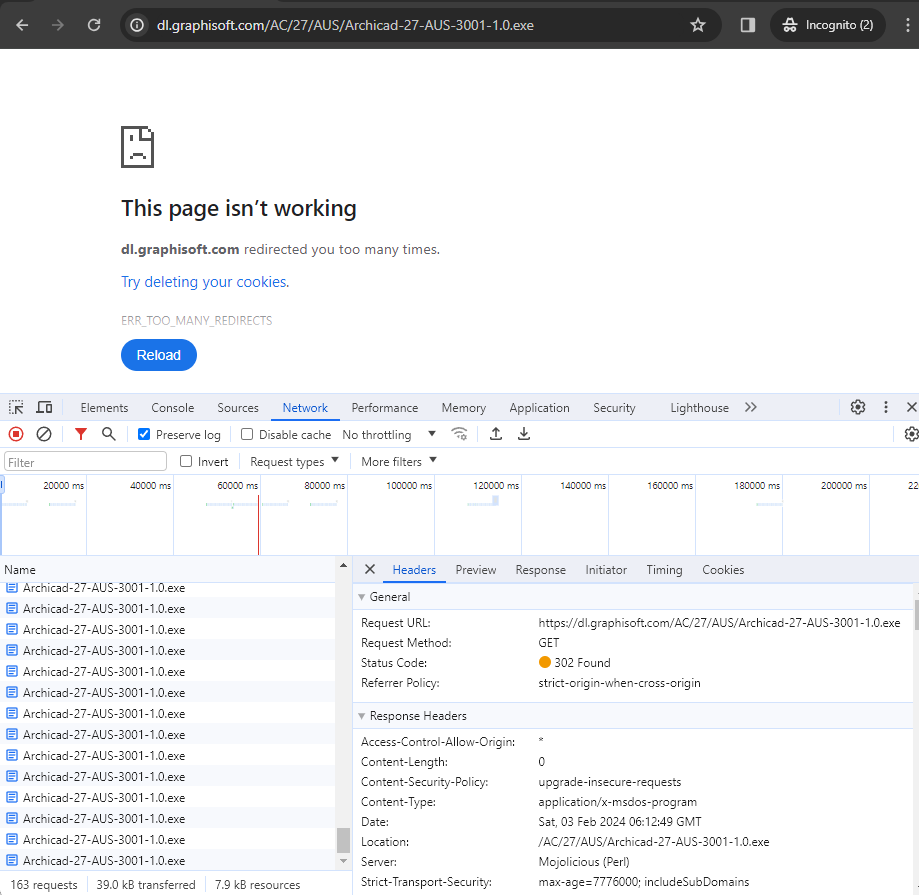Open the Memory tab
The width and height of the screenshot is (919, 895).
464,408
